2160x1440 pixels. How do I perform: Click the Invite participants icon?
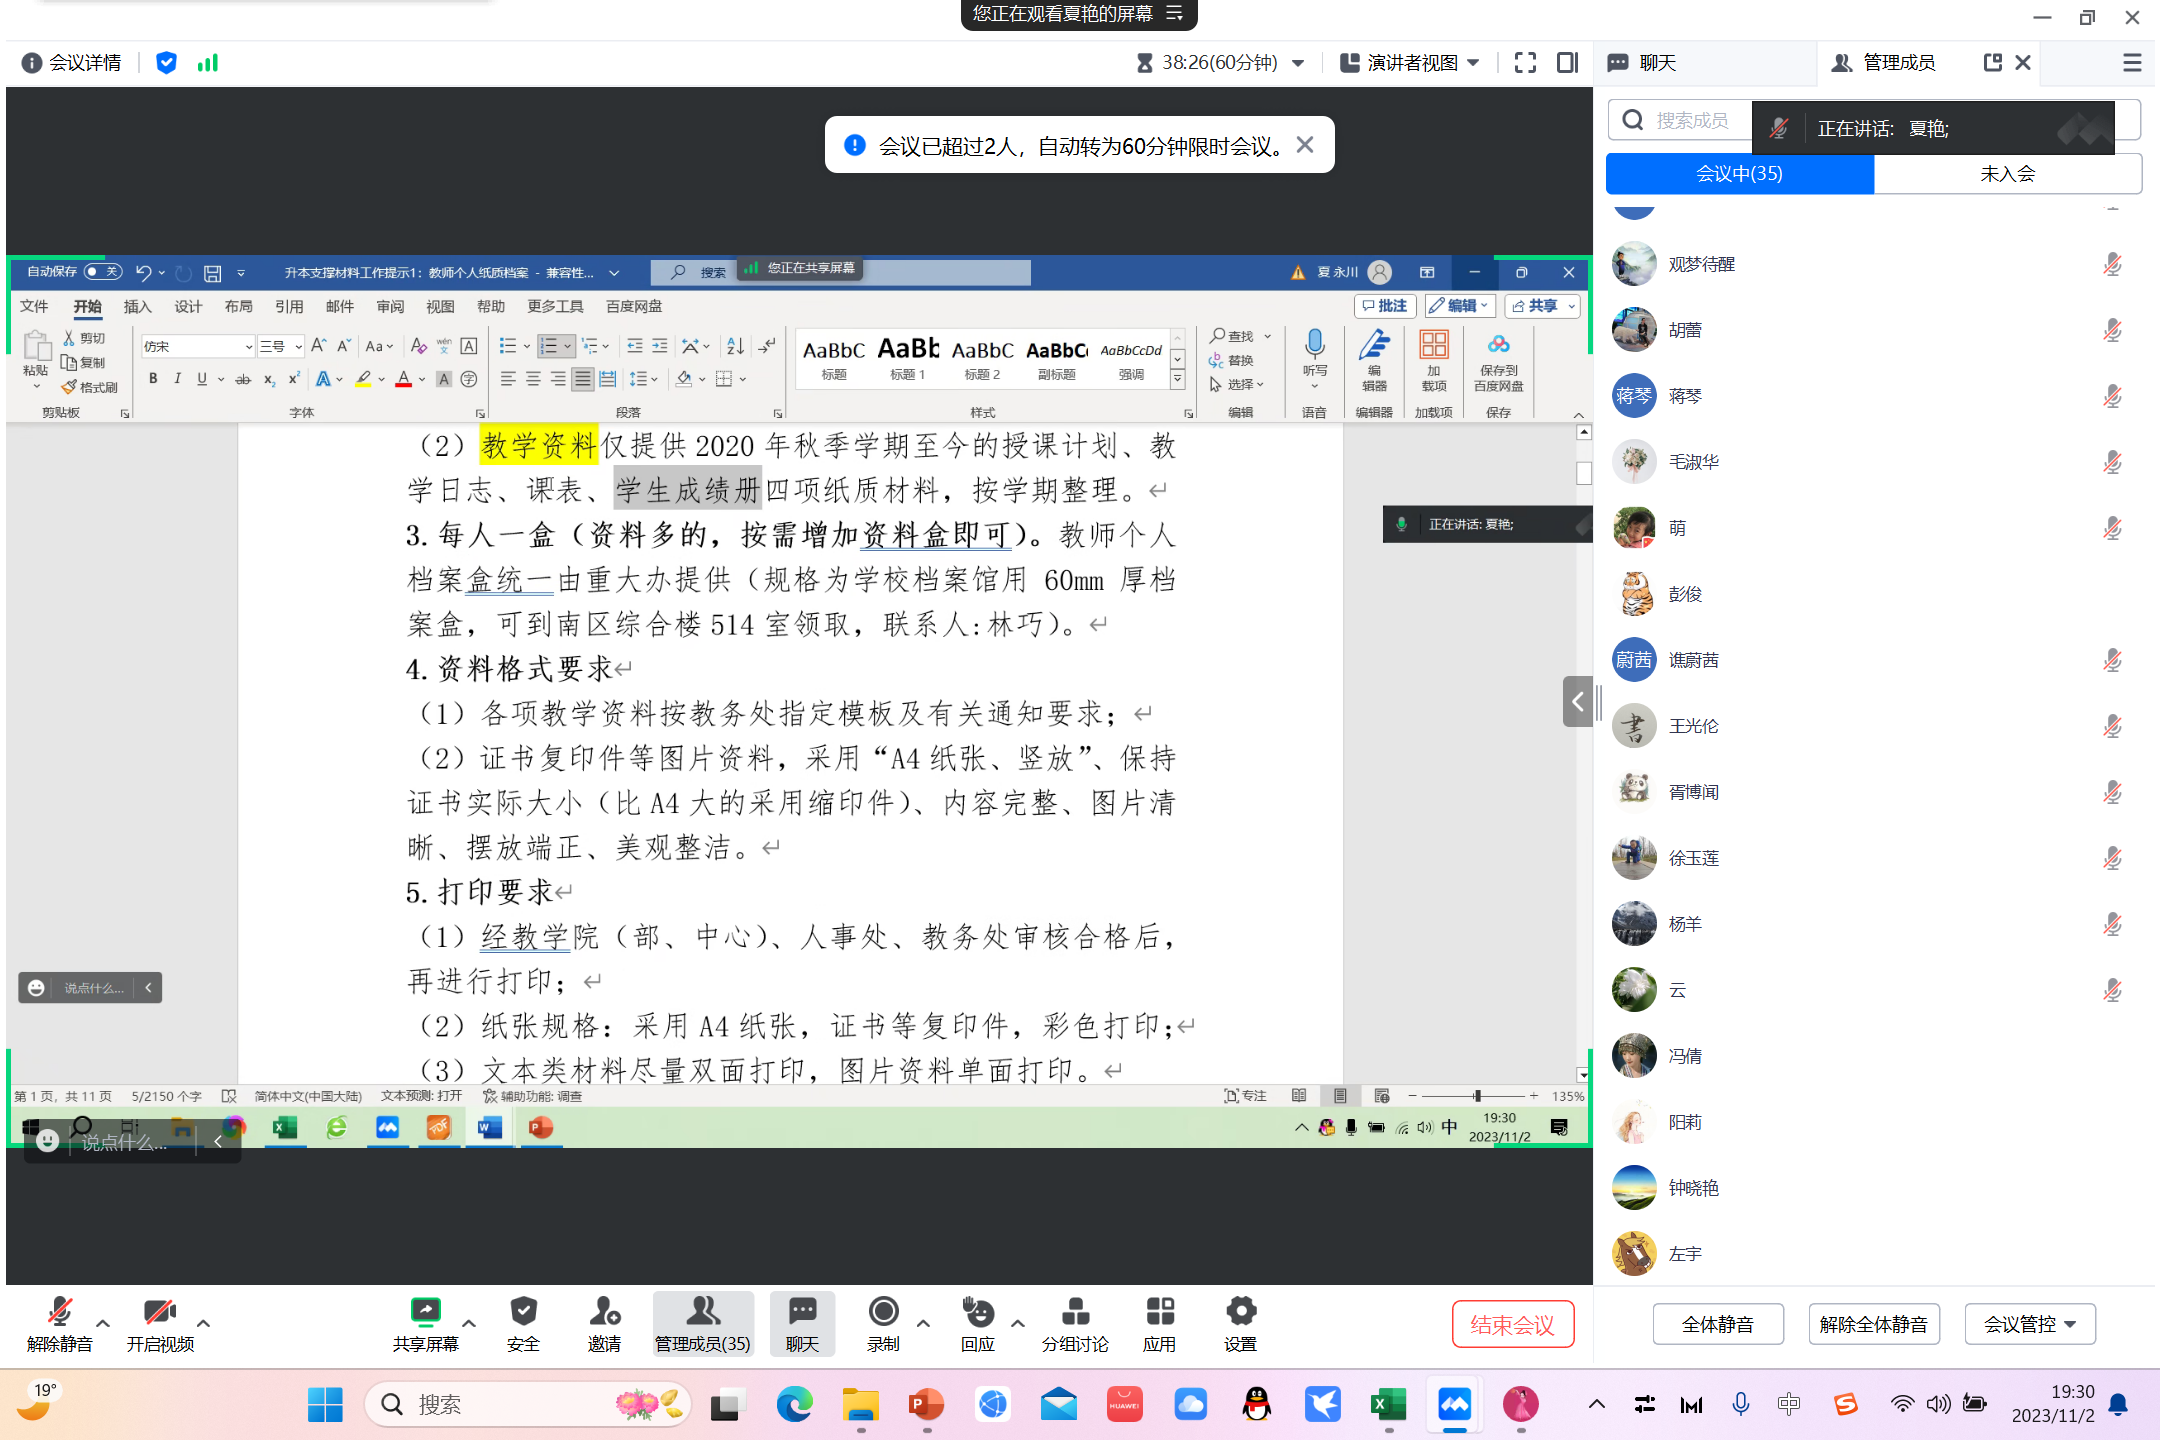604,1312
